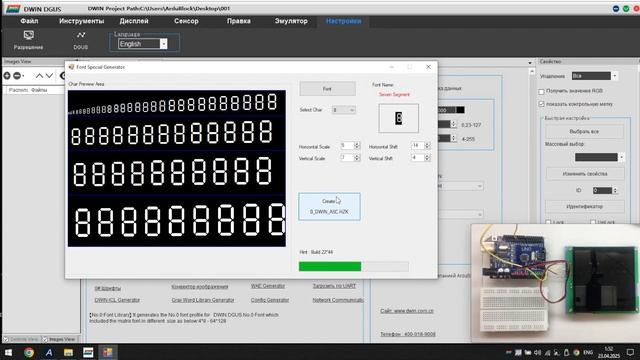Toggle the Controls View checkbox
This screenshot has width=640, height=360.
6,339
